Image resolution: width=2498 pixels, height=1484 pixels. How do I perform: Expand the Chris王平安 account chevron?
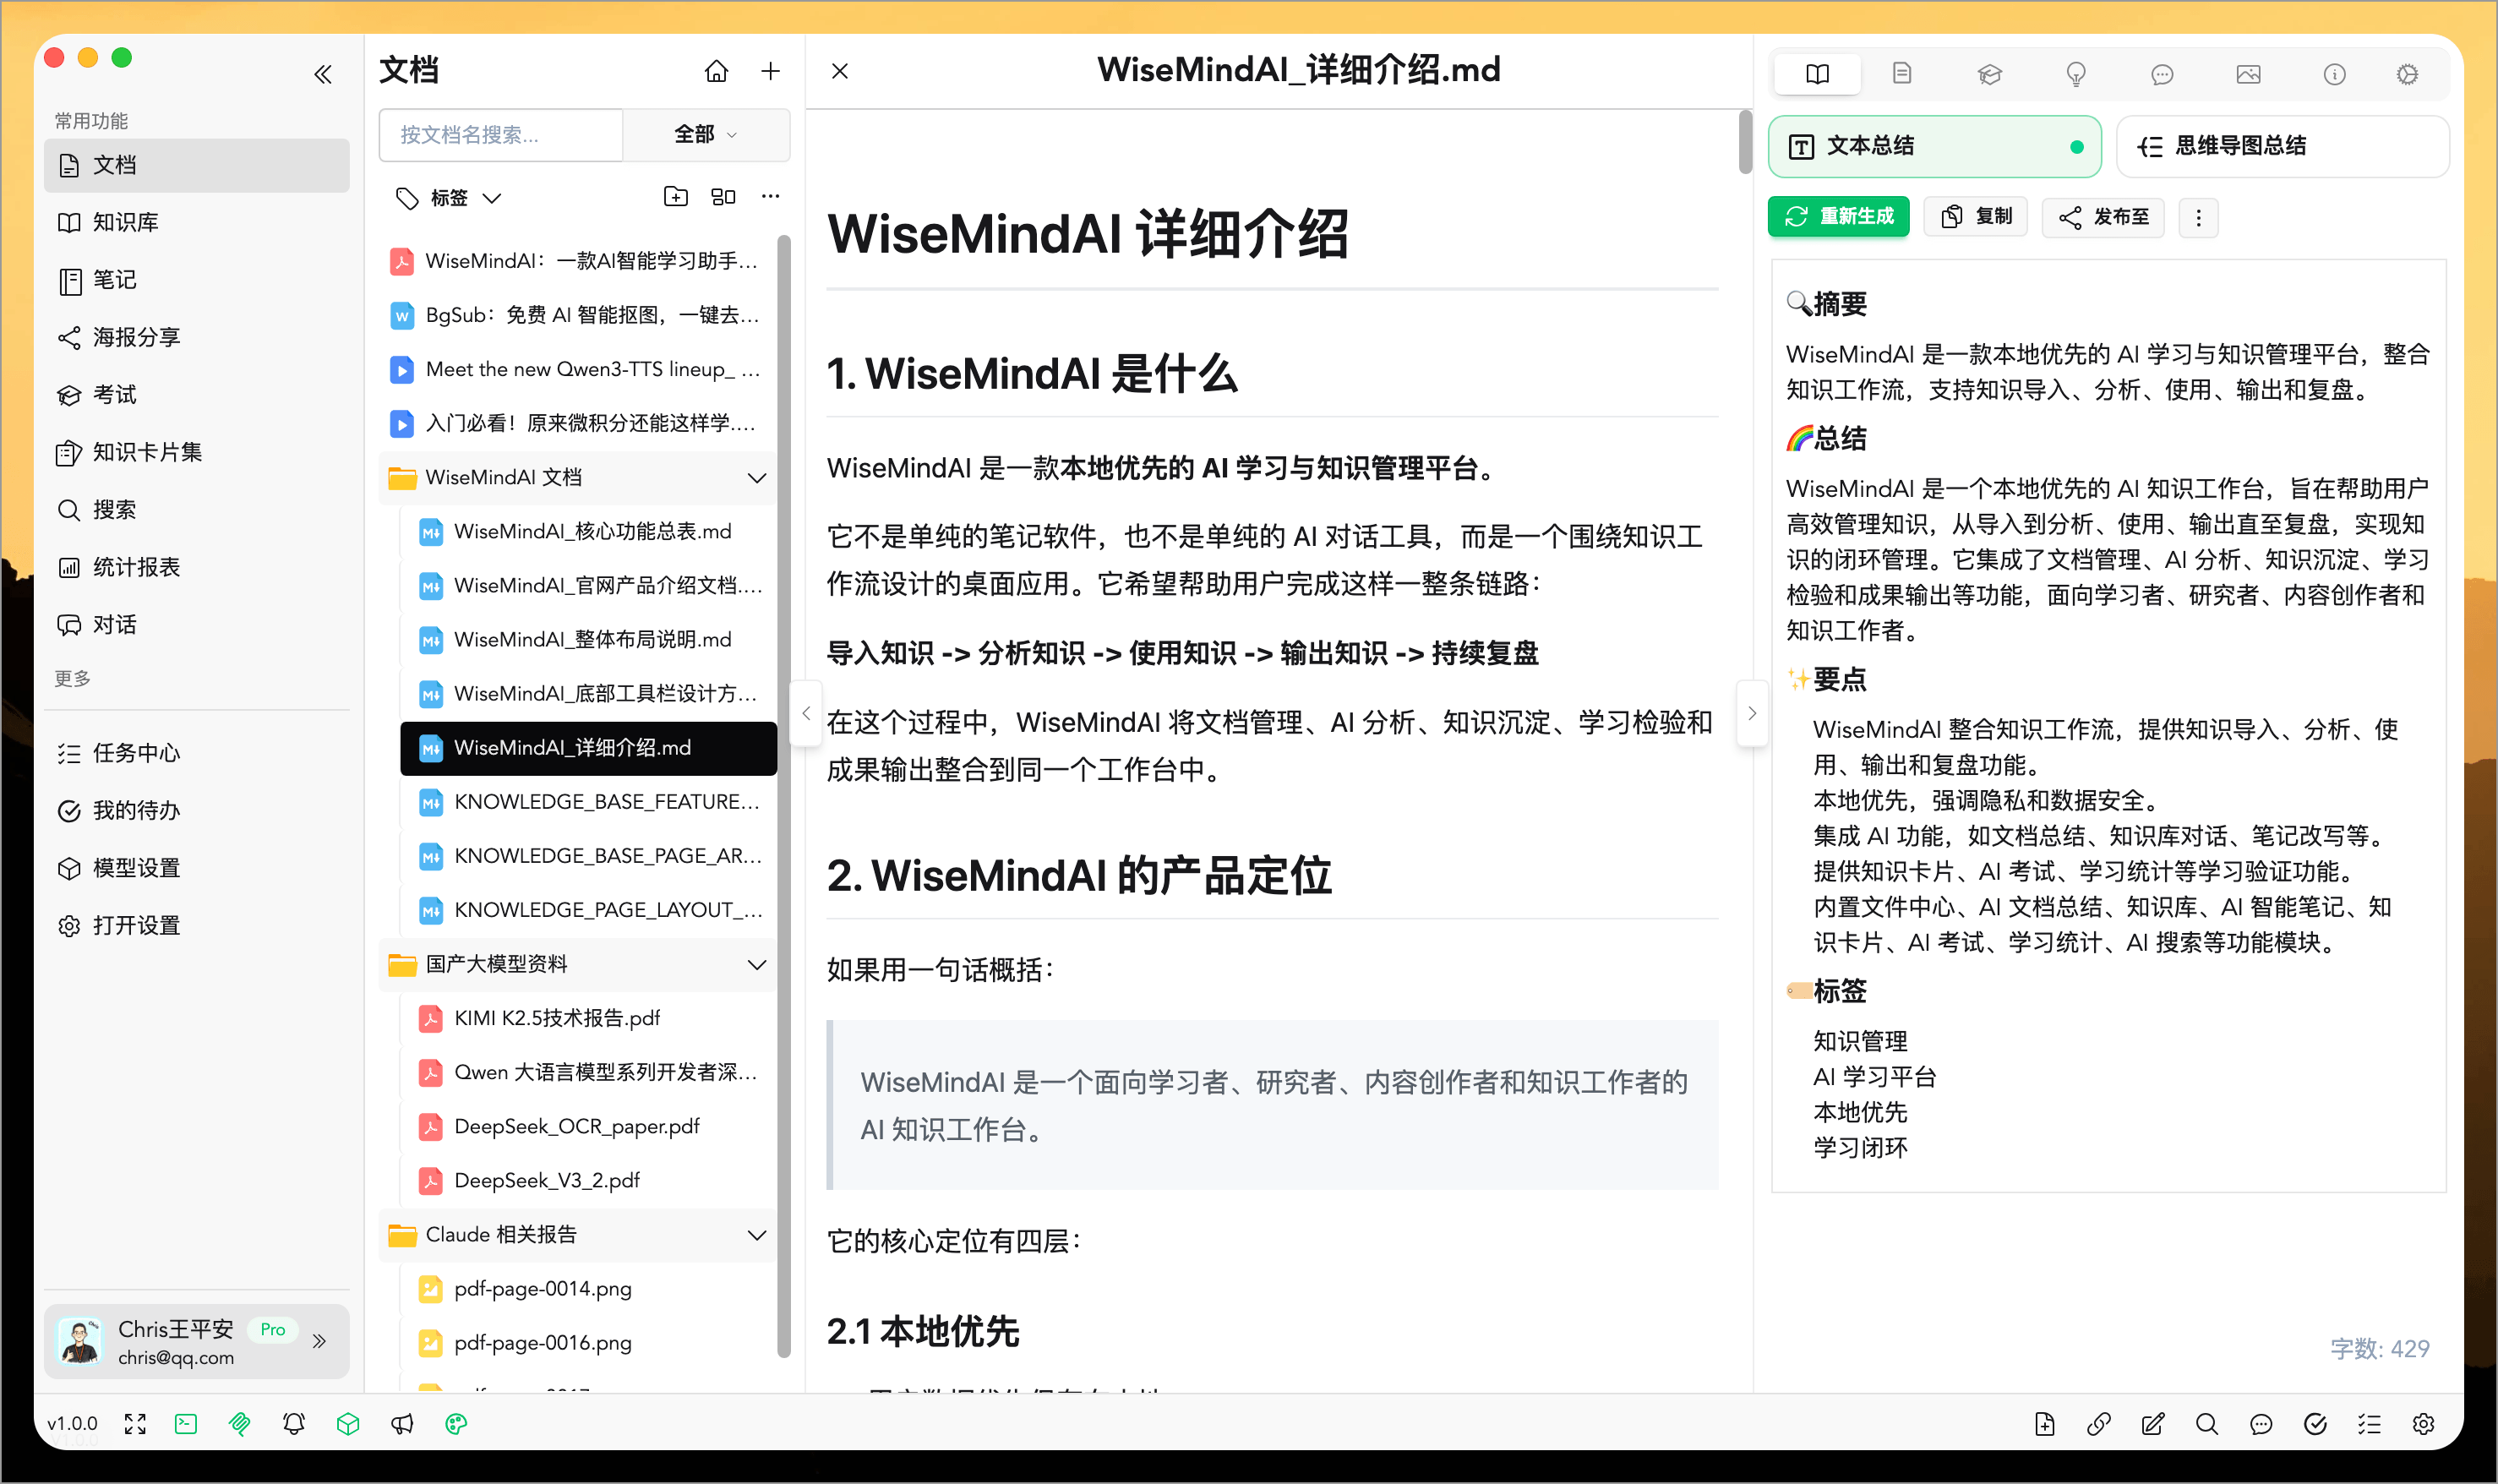(x=319, y=1341)
